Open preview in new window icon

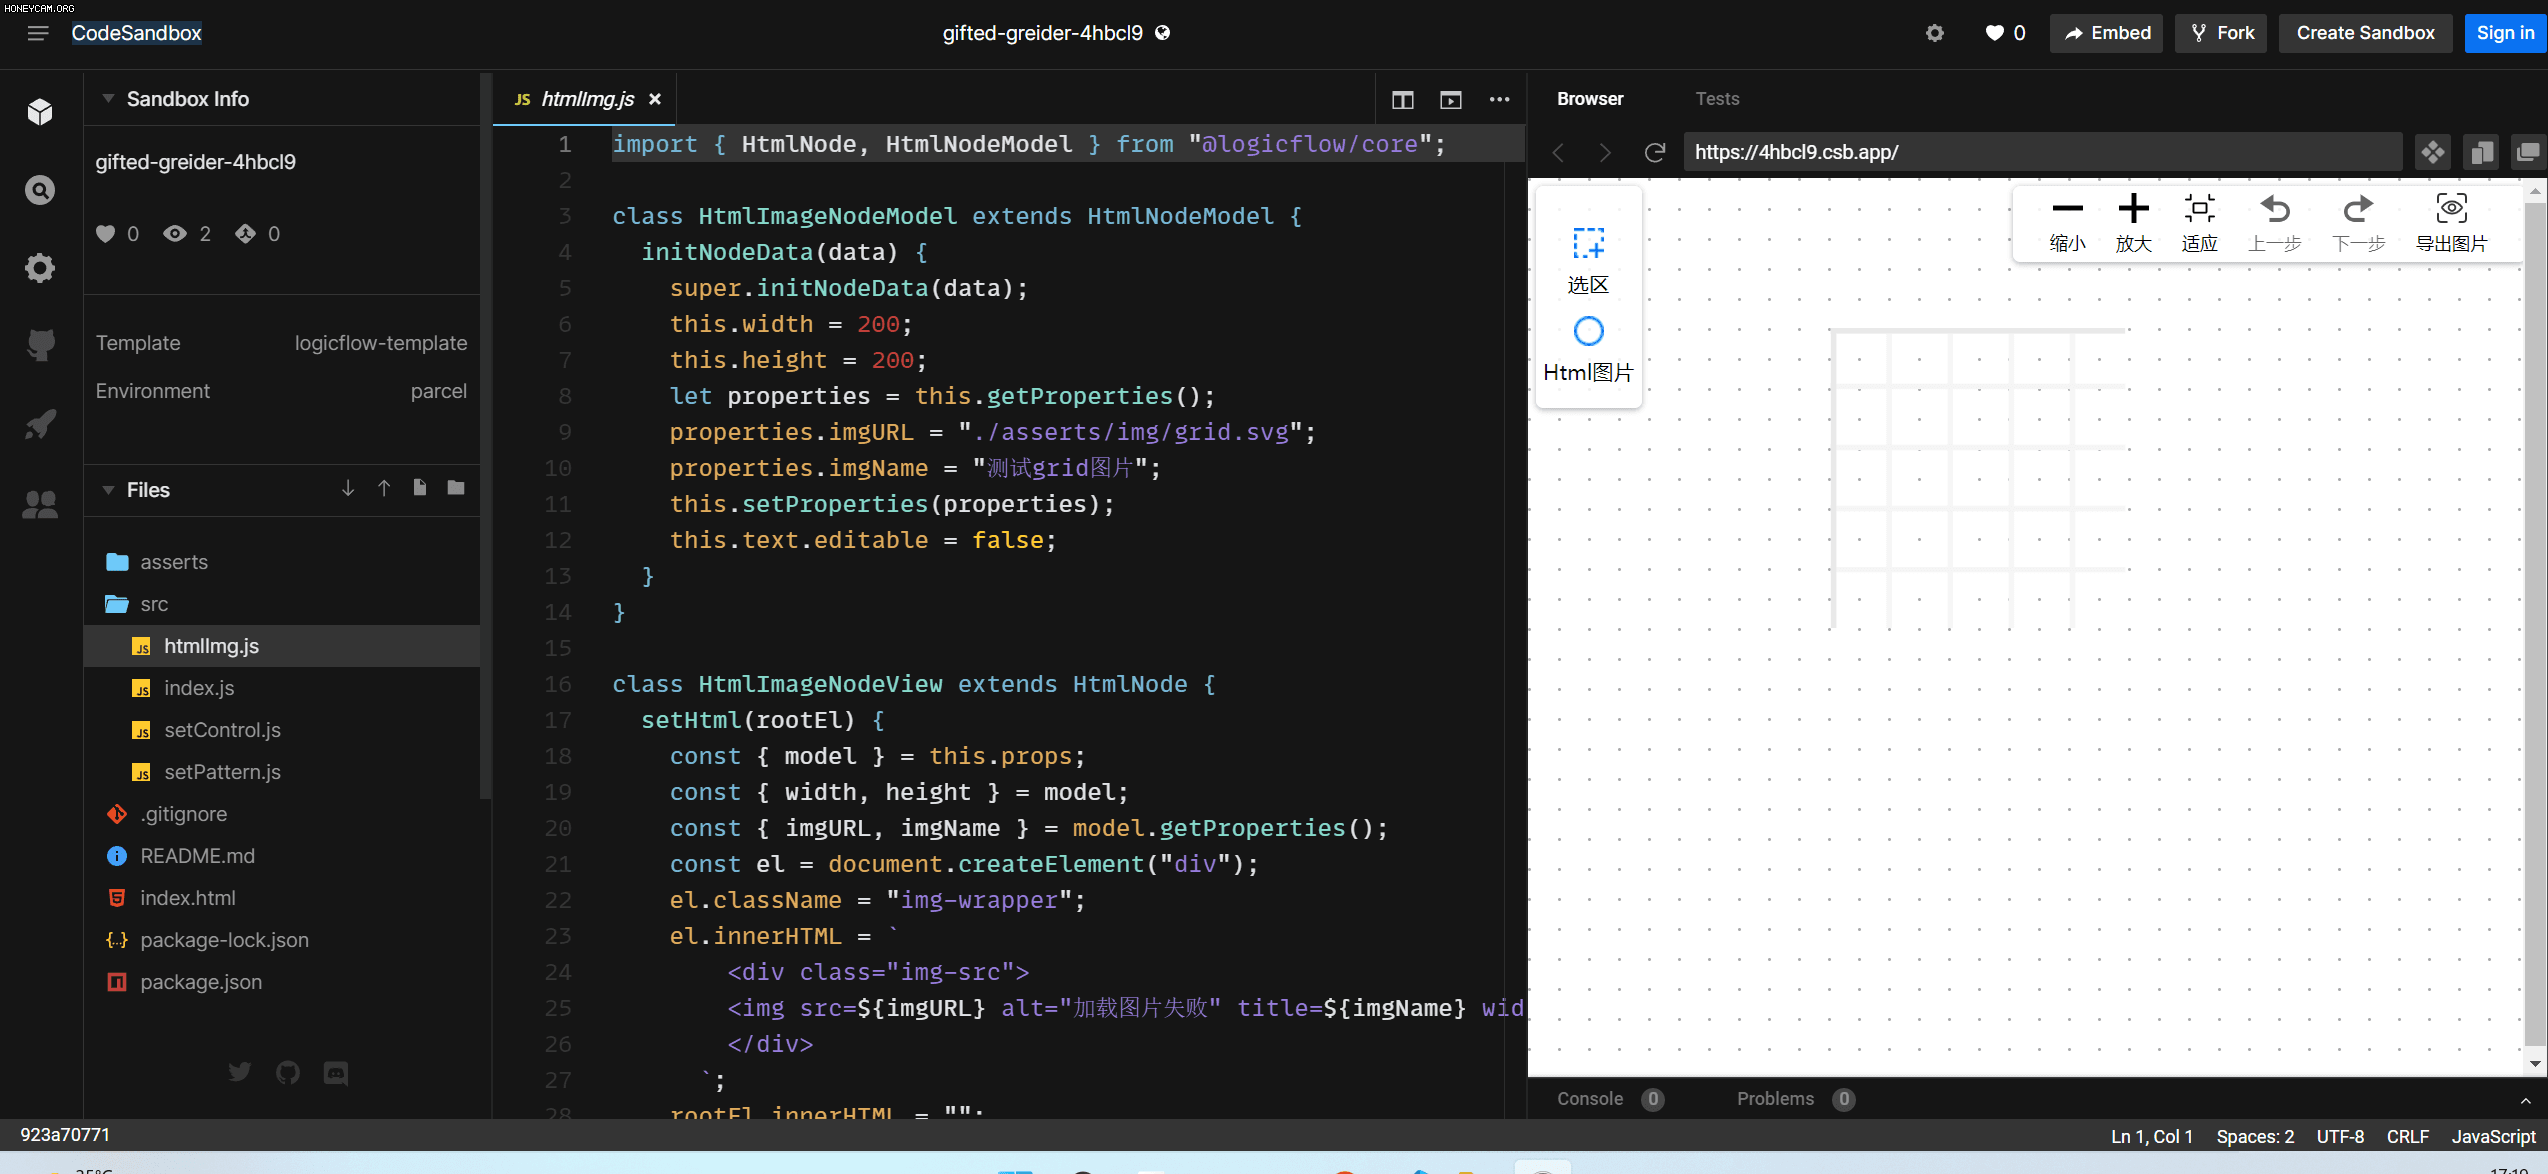pos(2528,152)
